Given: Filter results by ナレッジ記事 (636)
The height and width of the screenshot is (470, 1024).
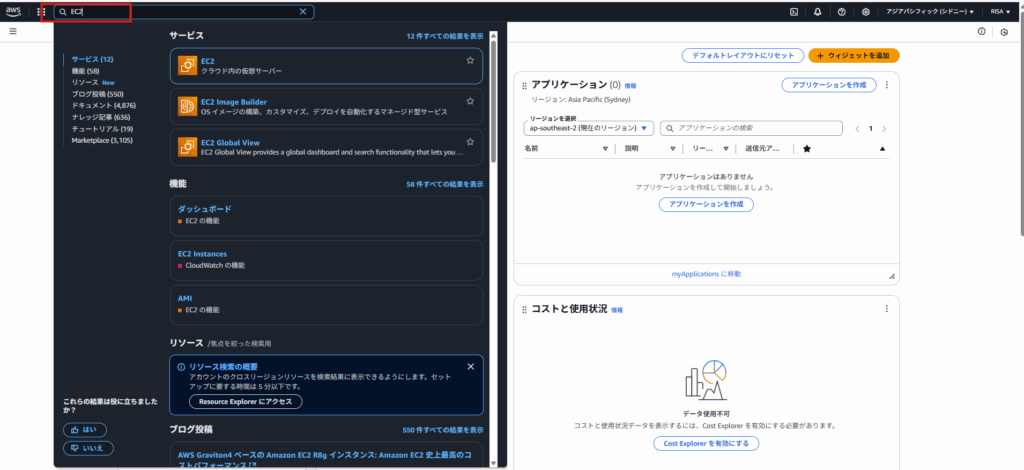Looking at the screenshot, I should [101, 117].
